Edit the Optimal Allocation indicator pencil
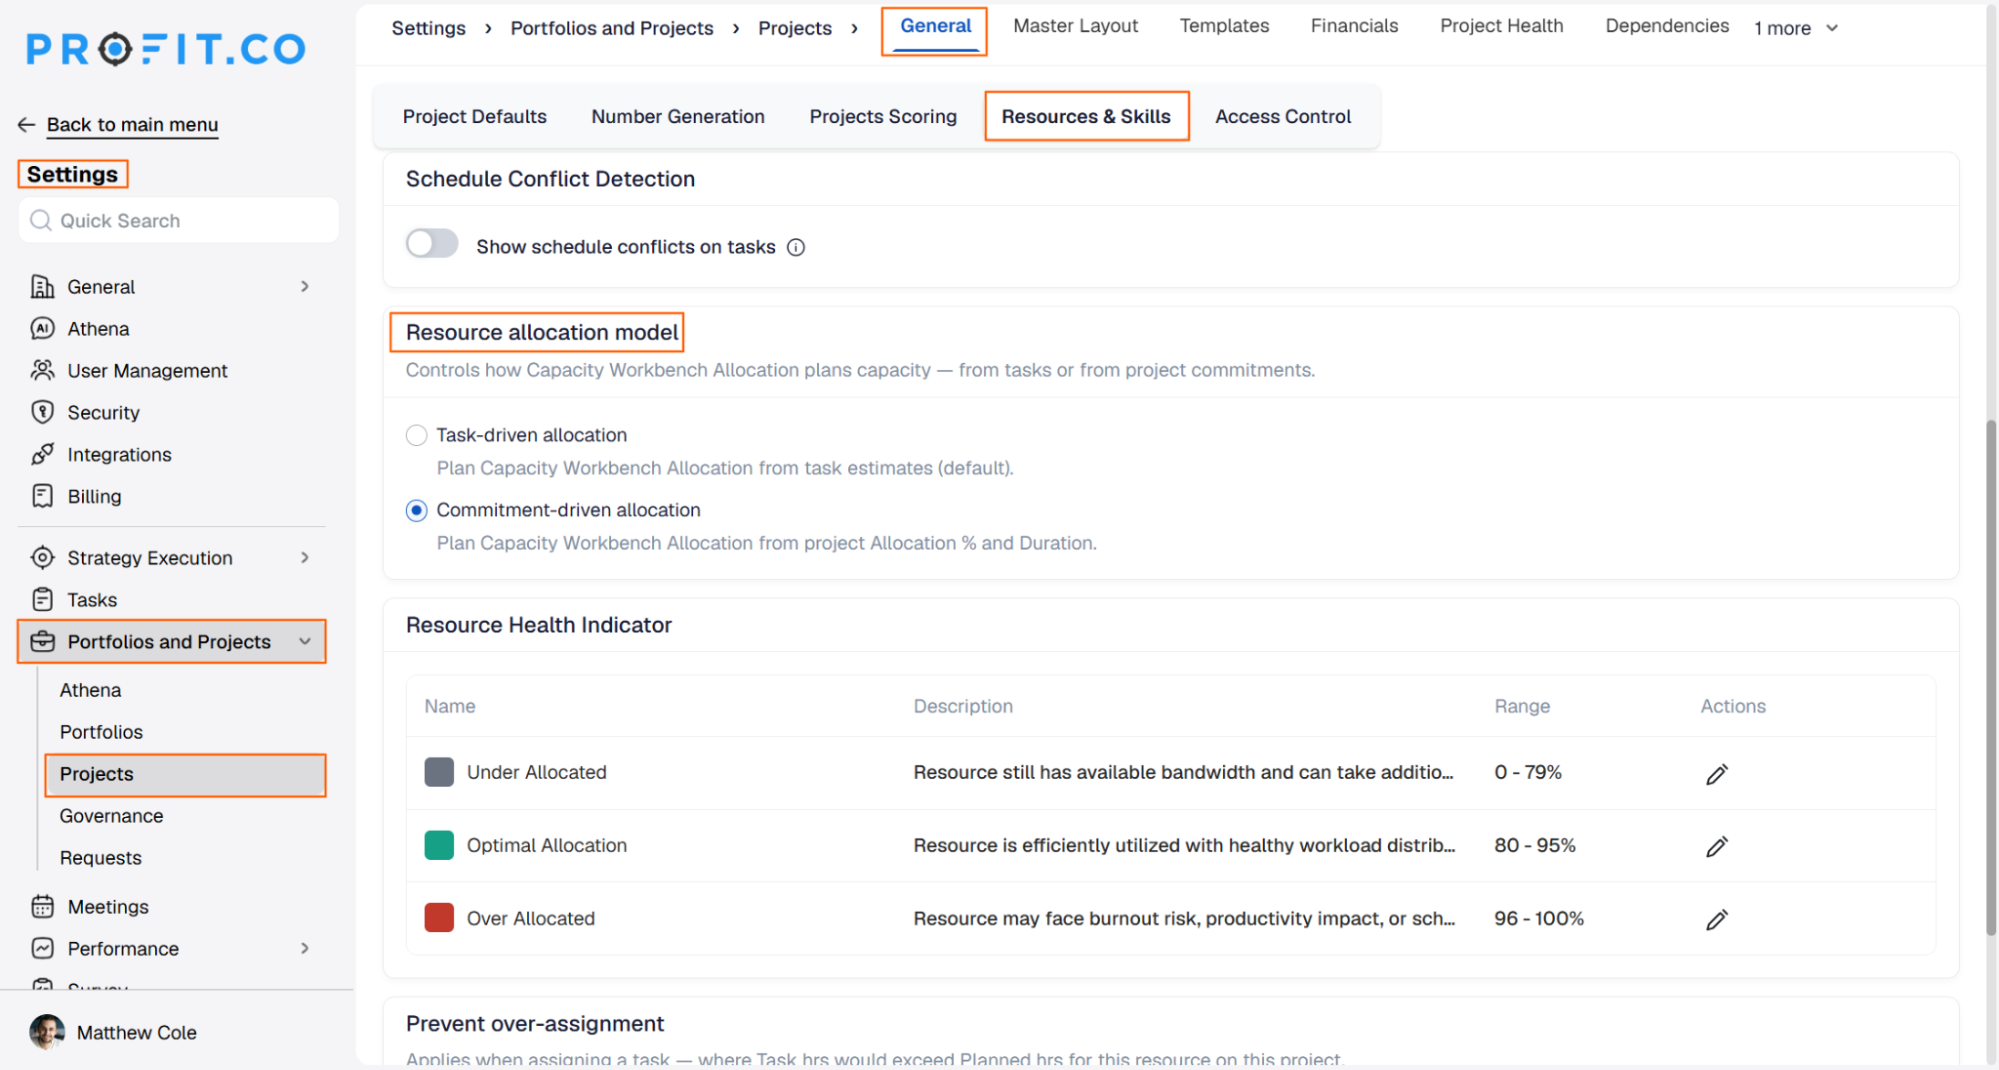Viewport: 1999px width, 1070px height. 1716,847
